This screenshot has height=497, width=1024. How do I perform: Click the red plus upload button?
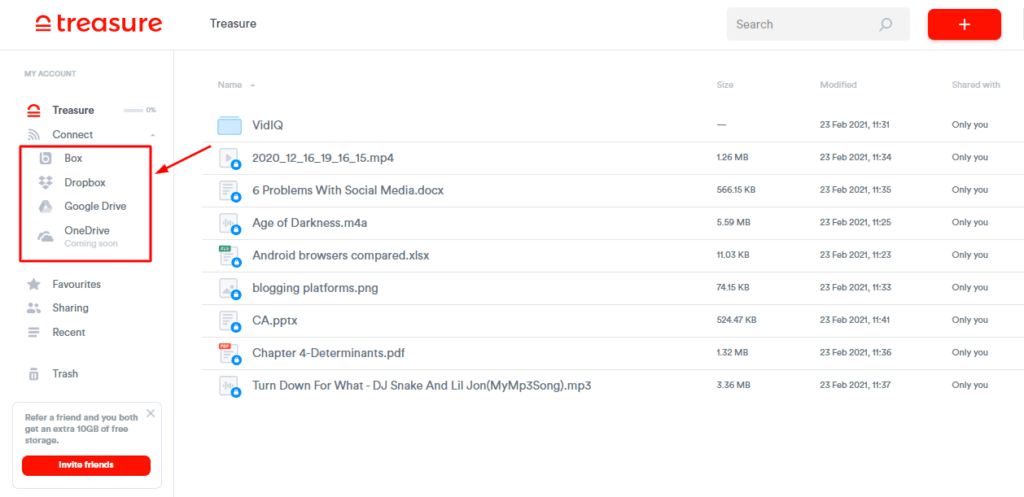[963, 25]
